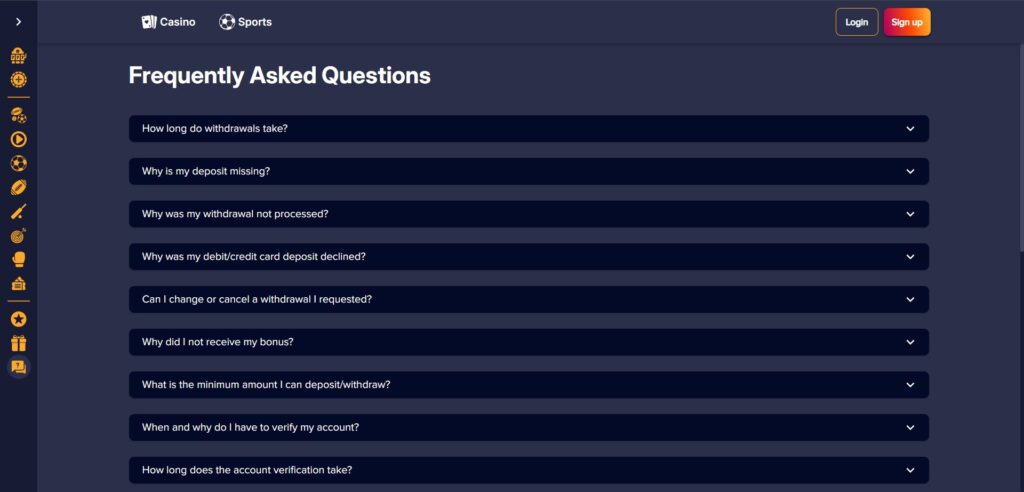Open the cricket bat sidebar icon
1024x492 pixels.
pos(18,211)
